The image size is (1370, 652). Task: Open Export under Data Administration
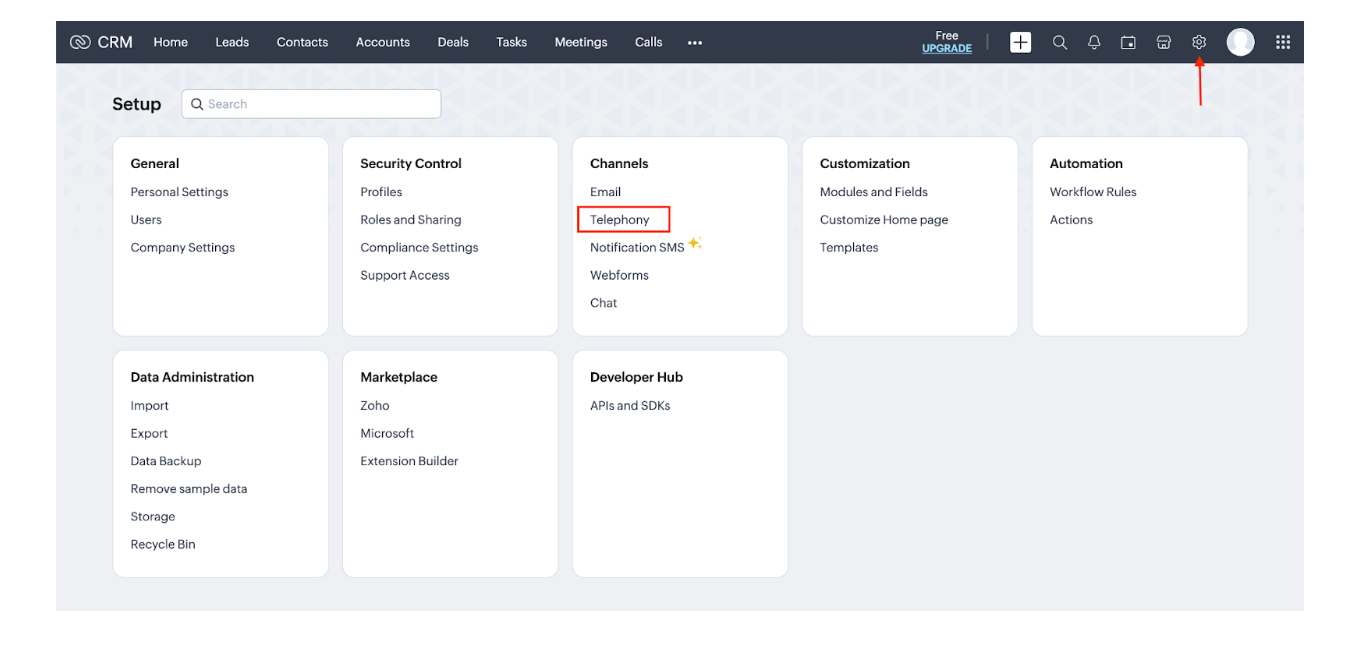pos(149,434)
